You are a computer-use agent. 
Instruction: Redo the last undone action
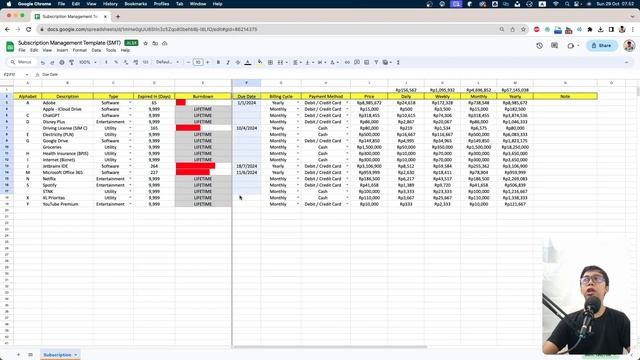click(52, 62)
